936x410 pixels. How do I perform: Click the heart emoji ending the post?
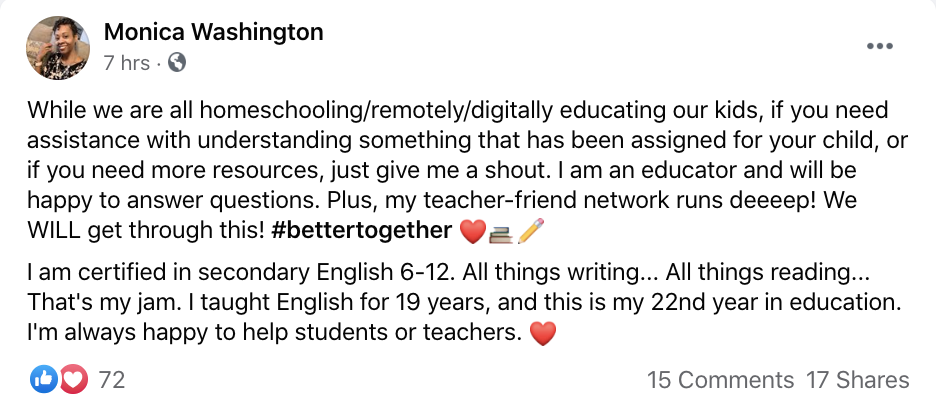click(542, 335)
